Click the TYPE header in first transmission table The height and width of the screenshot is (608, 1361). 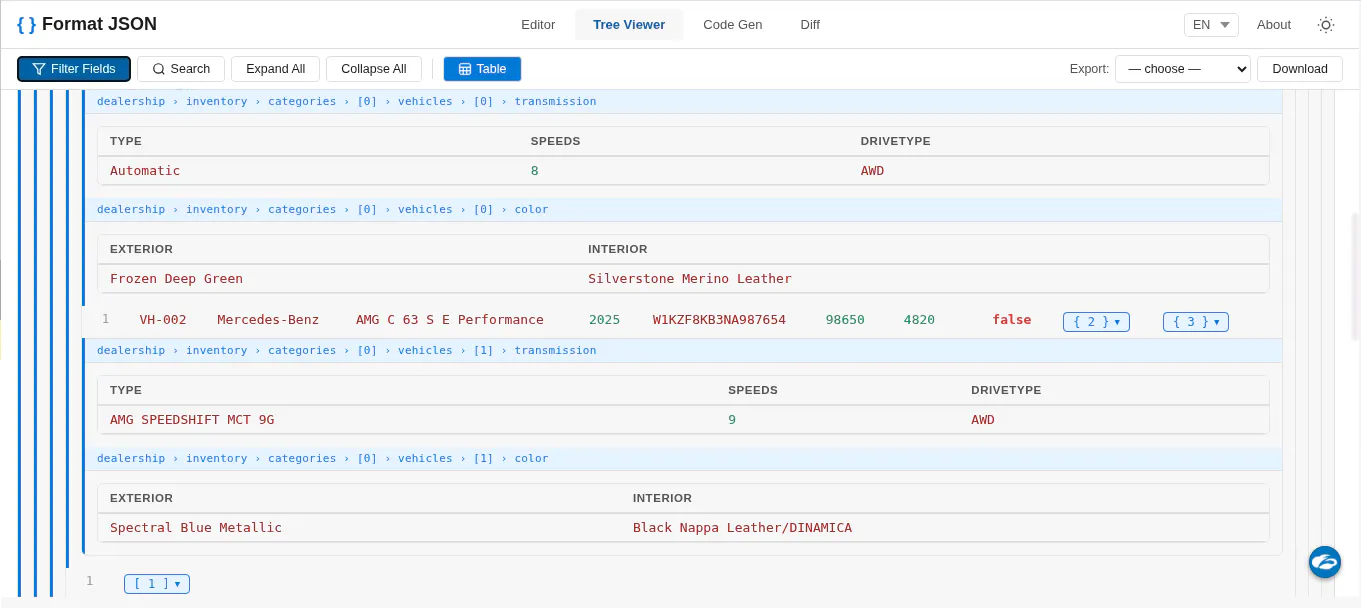coord(126,141)
